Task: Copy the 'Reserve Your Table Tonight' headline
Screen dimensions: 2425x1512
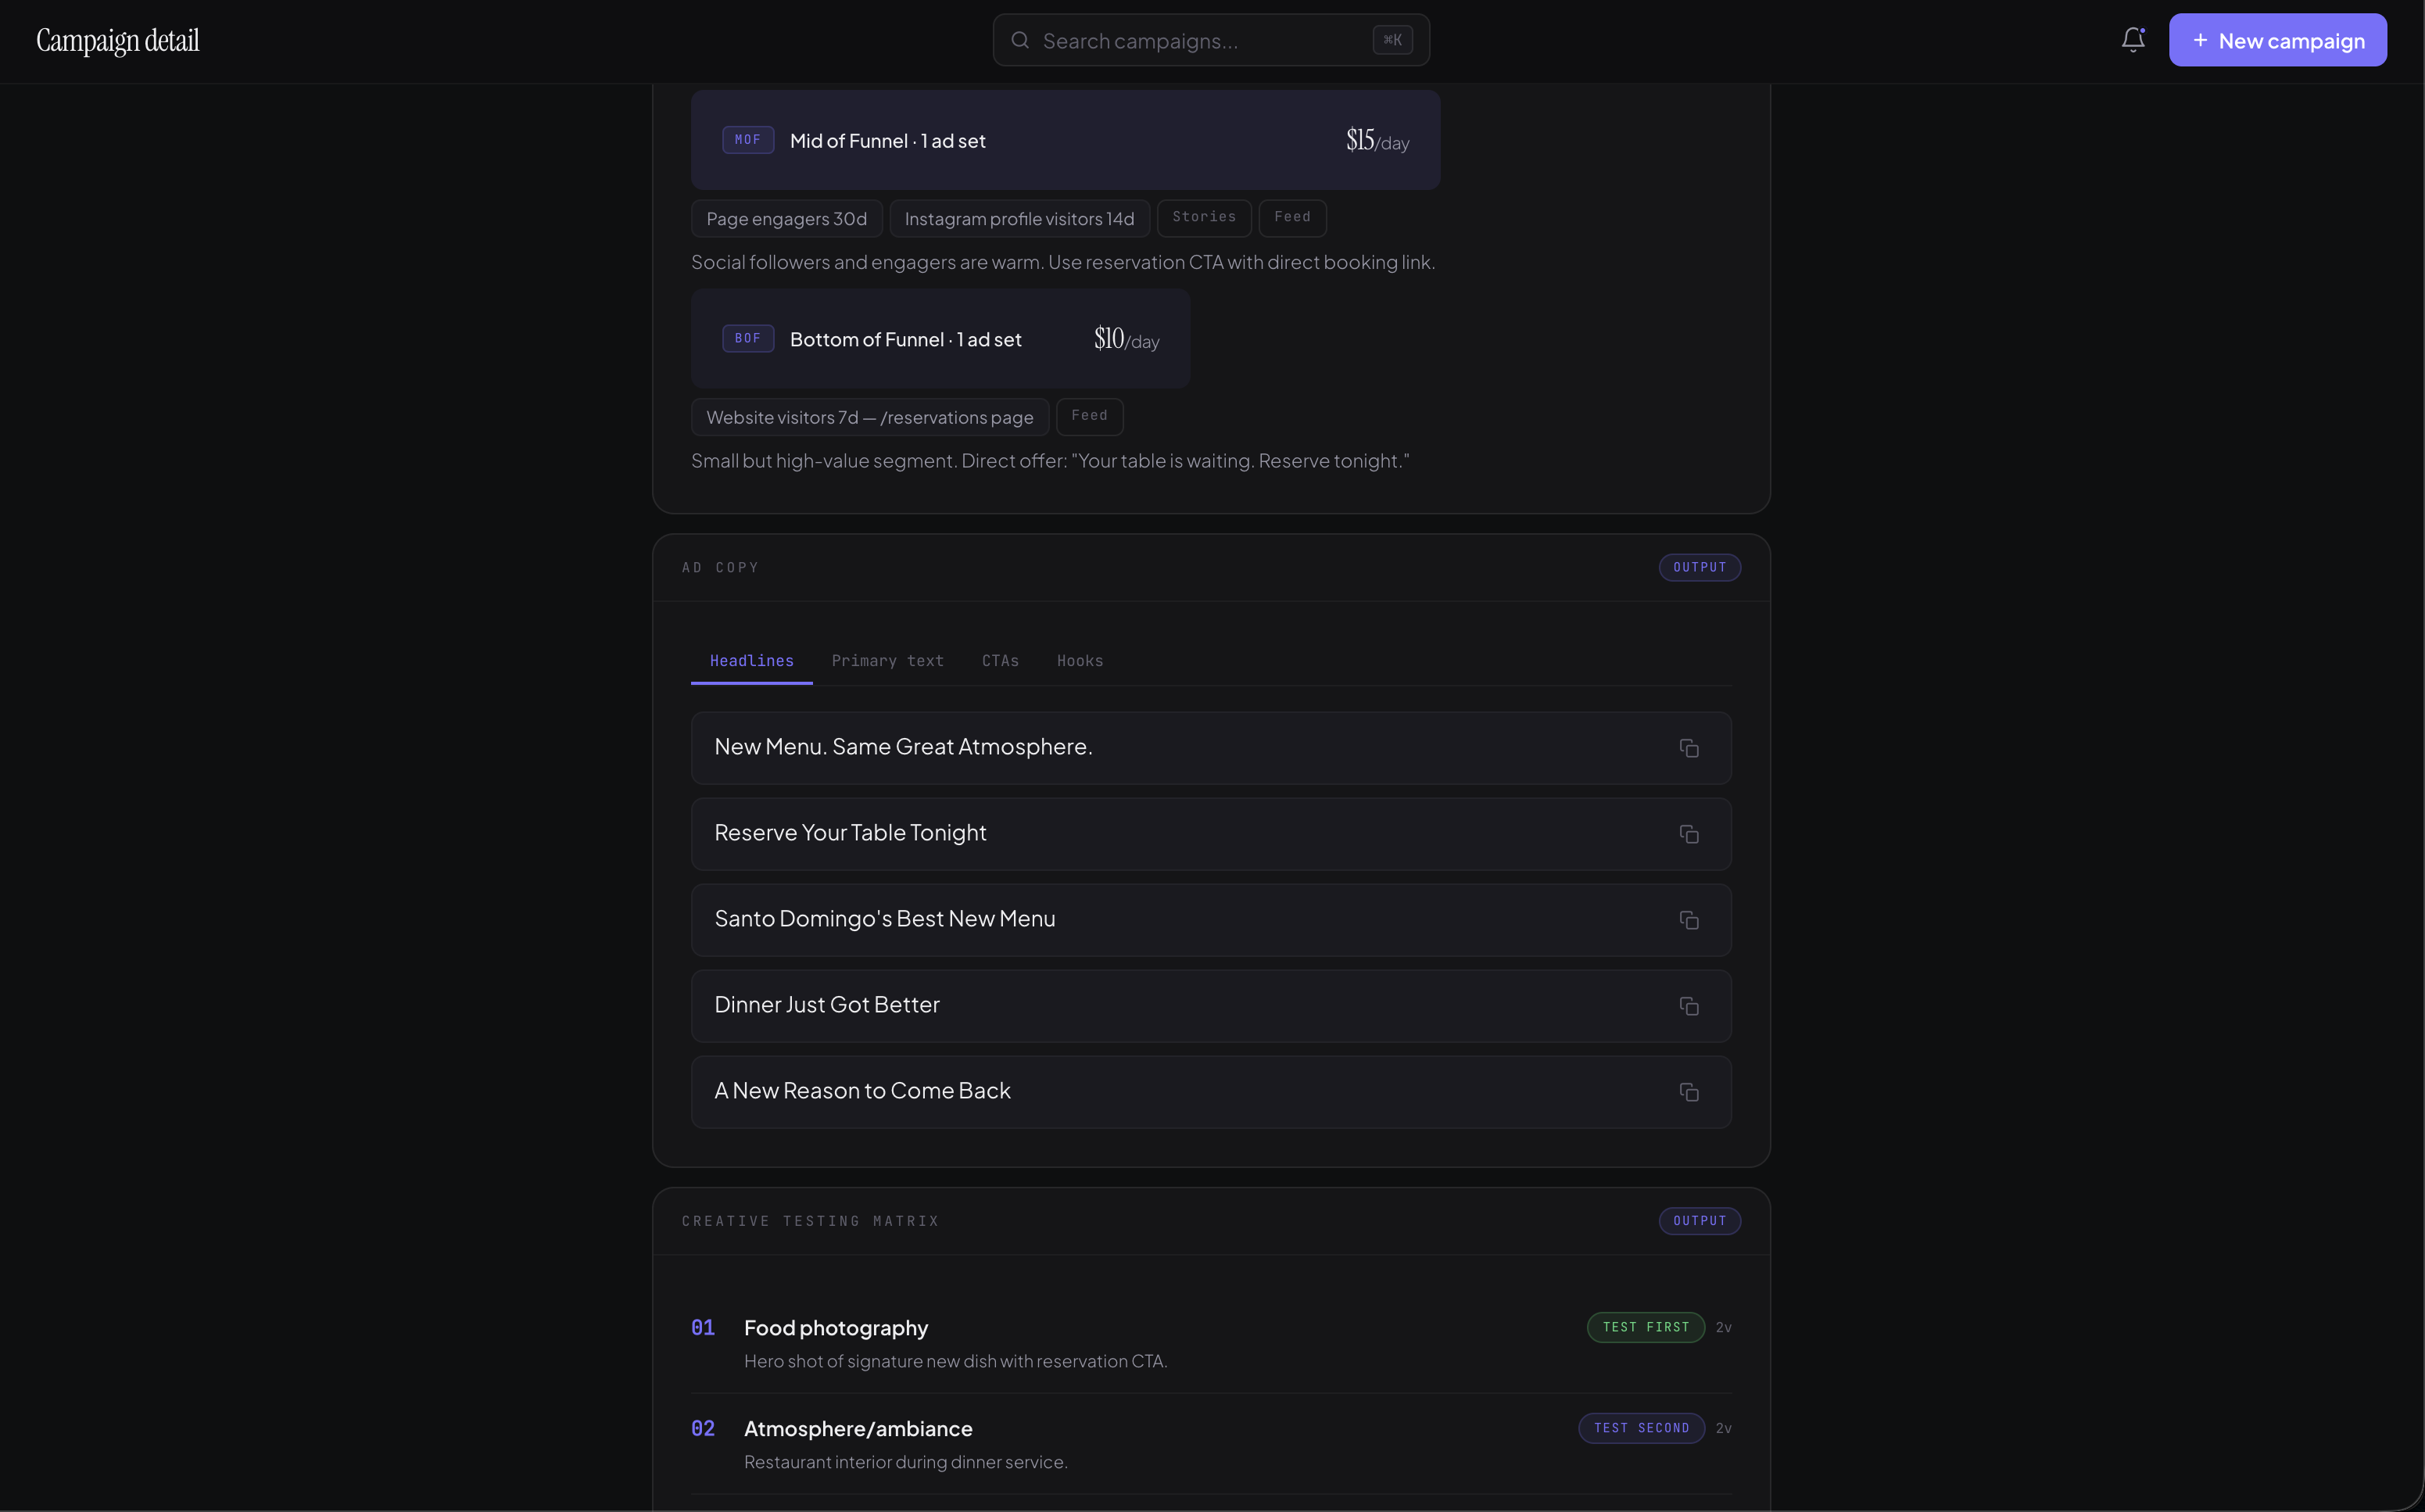Action: (x=1688, y=834)
